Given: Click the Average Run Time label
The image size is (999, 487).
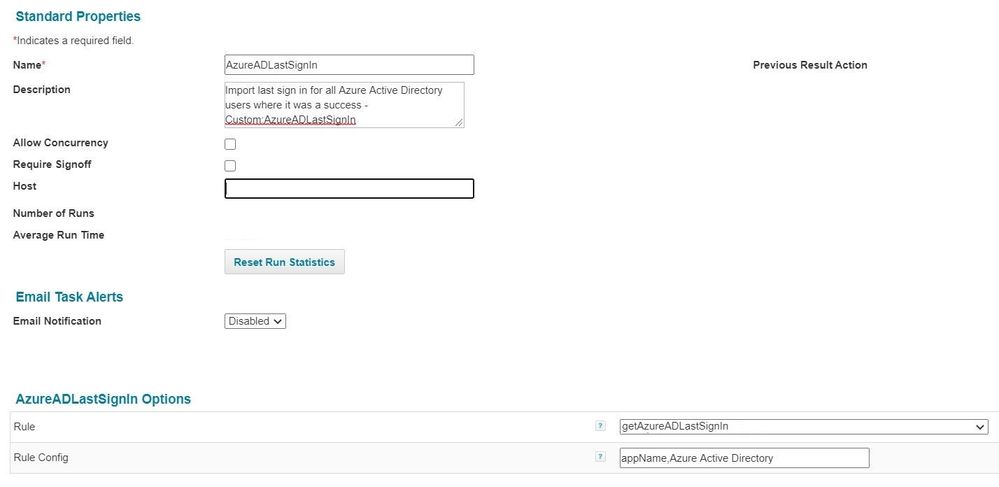Looking at the screenshot, I should point(58,235).
